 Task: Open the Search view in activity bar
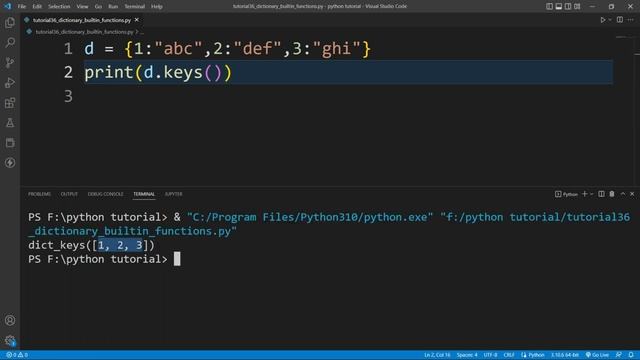point(10,42)
